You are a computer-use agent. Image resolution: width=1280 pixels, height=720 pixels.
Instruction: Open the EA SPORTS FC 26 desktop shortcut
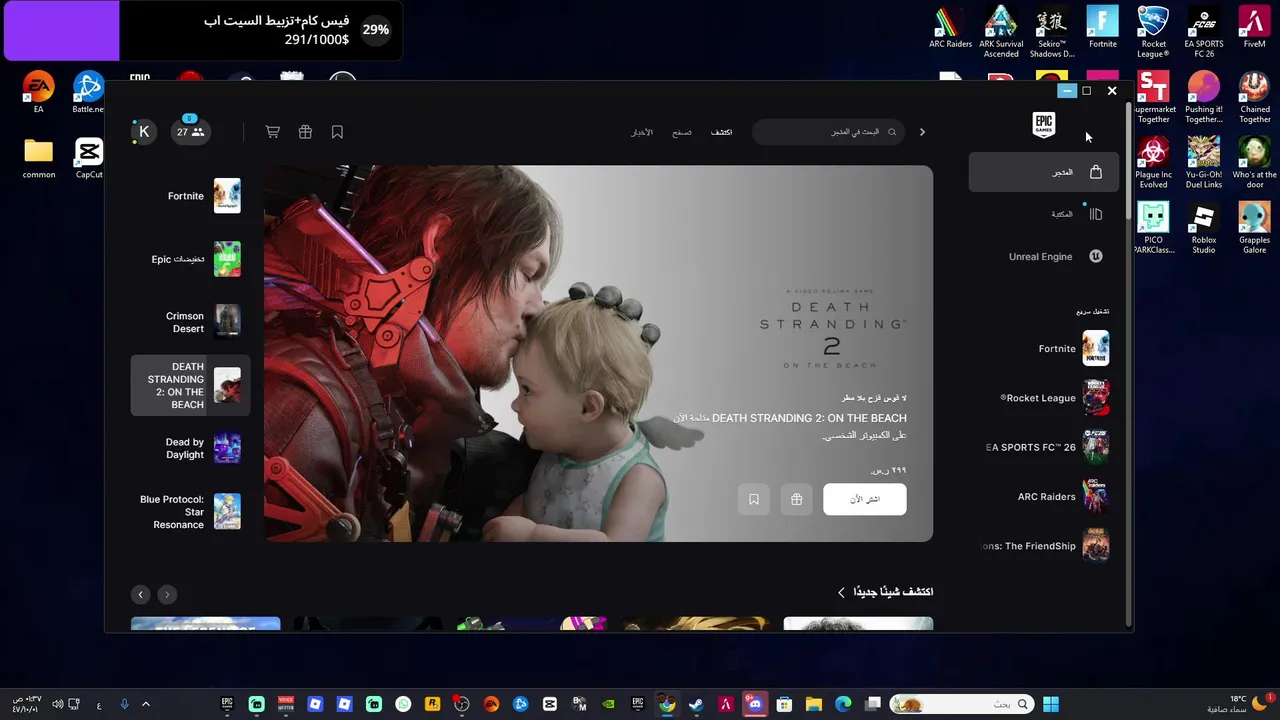coord(1204,32)
